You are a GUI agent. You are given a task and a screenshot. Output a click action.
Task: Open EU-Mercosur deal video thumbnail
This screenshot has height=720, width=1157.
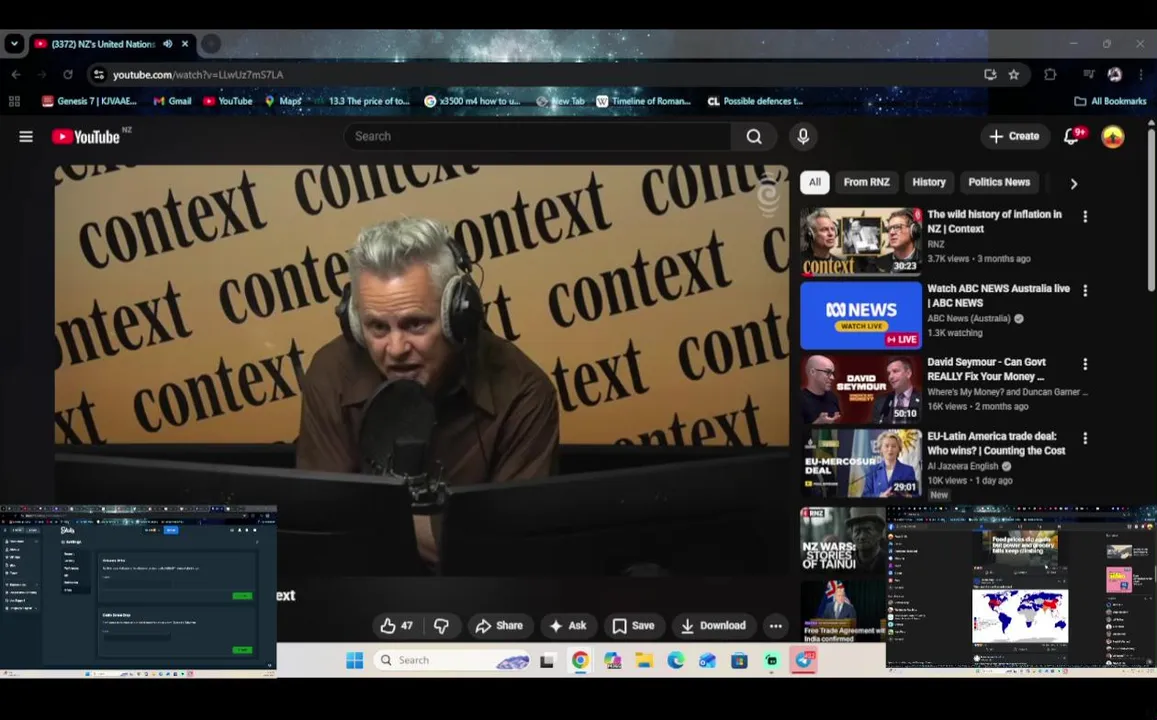[861, 463]
